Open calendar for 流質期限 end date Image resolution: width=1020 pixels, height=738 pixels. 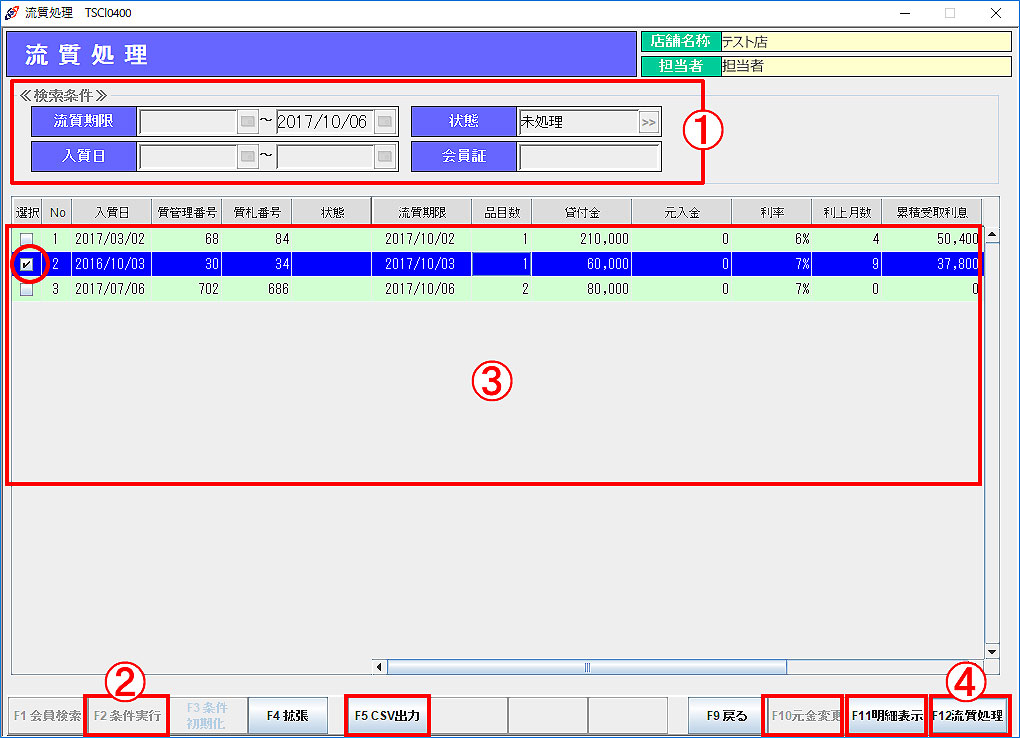pos(384,122)
